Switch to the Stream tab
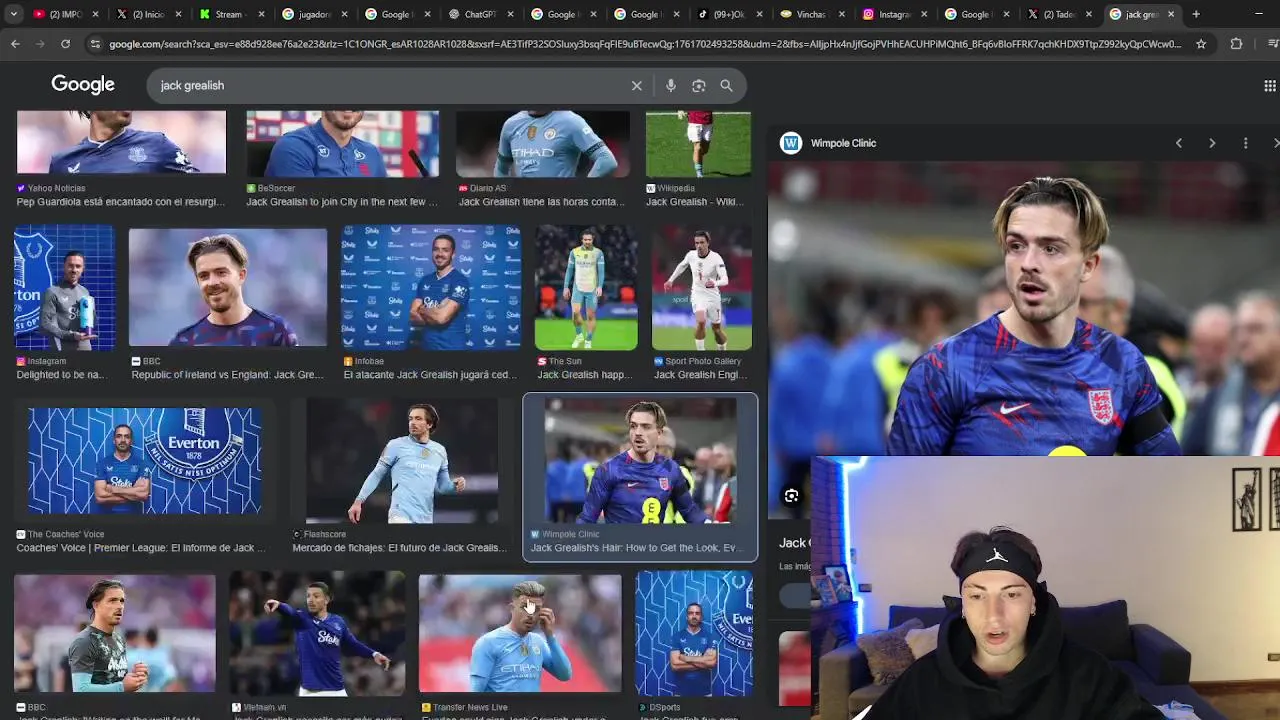 [x=232, y=14]
